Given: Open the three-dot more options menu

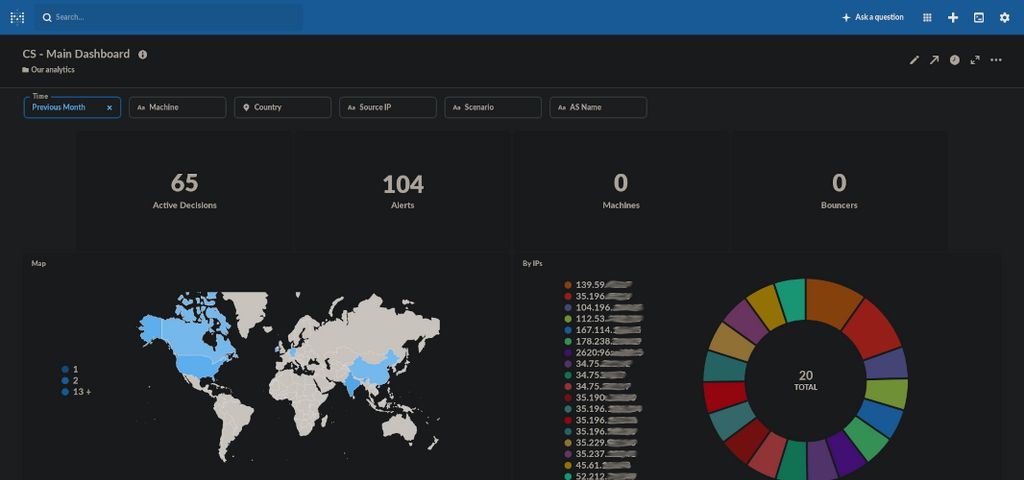Looking at the screenshot, I should [996, 60].
